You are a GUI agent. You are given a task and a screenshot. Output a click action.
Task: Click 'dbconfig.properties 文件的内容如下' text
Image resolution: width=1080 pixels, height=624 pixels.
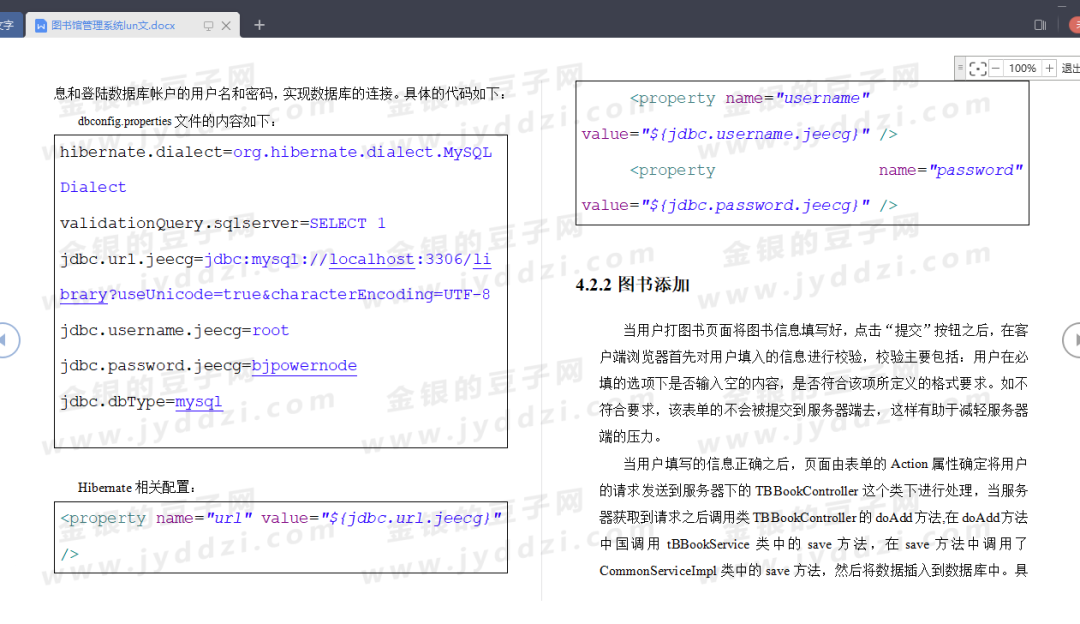pos(177,122)
